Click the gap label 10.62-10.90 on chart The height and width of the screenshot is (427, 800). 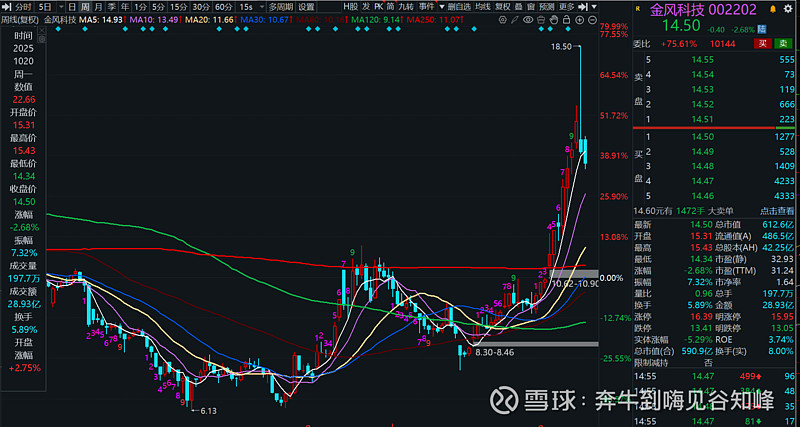pyautogui.click(x=575, y=284)
